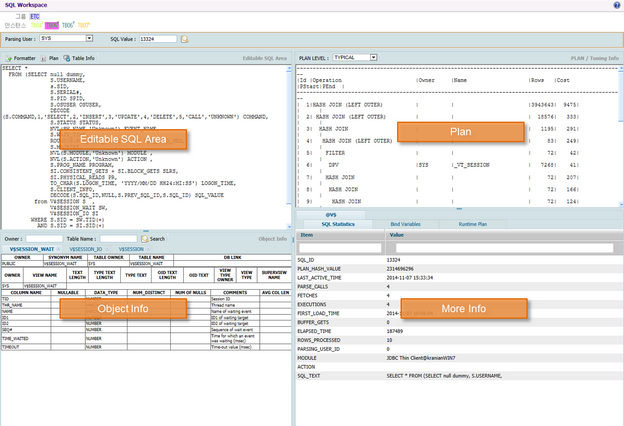624x426 pixels.
Task: Switch to the V$SESSION tab
Action: 131,249
